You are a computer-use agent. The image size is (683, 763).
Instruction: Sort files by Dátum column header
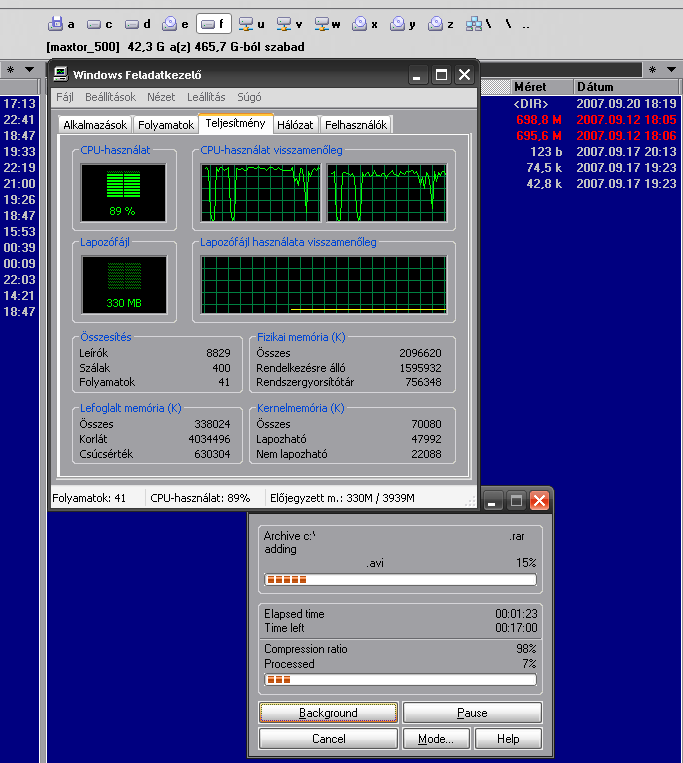[626, 87]
